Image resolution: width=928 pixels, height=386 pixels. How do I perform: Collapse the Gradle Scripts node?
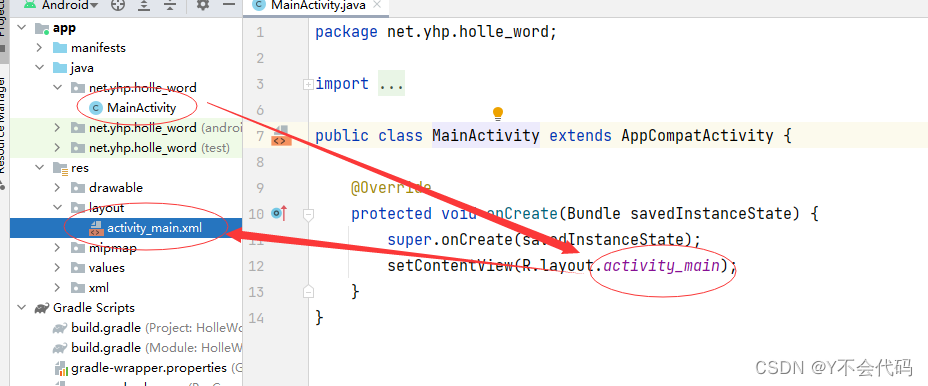pos(22,308)
